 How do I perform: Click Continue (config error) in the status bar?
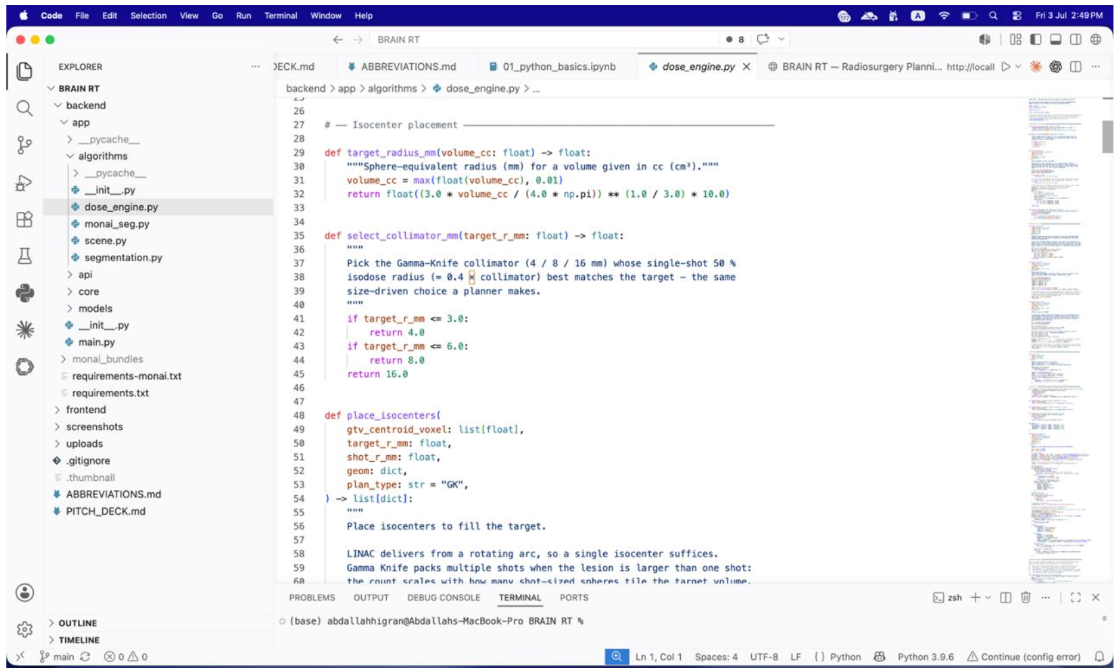point(1023,657)
